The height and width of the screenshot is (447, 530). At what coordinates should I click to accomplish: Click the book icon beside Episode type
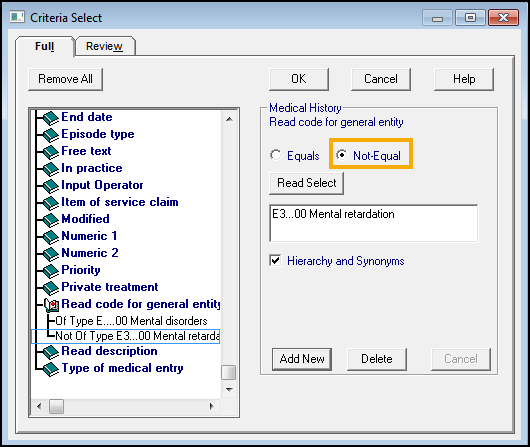coord(51,135)
